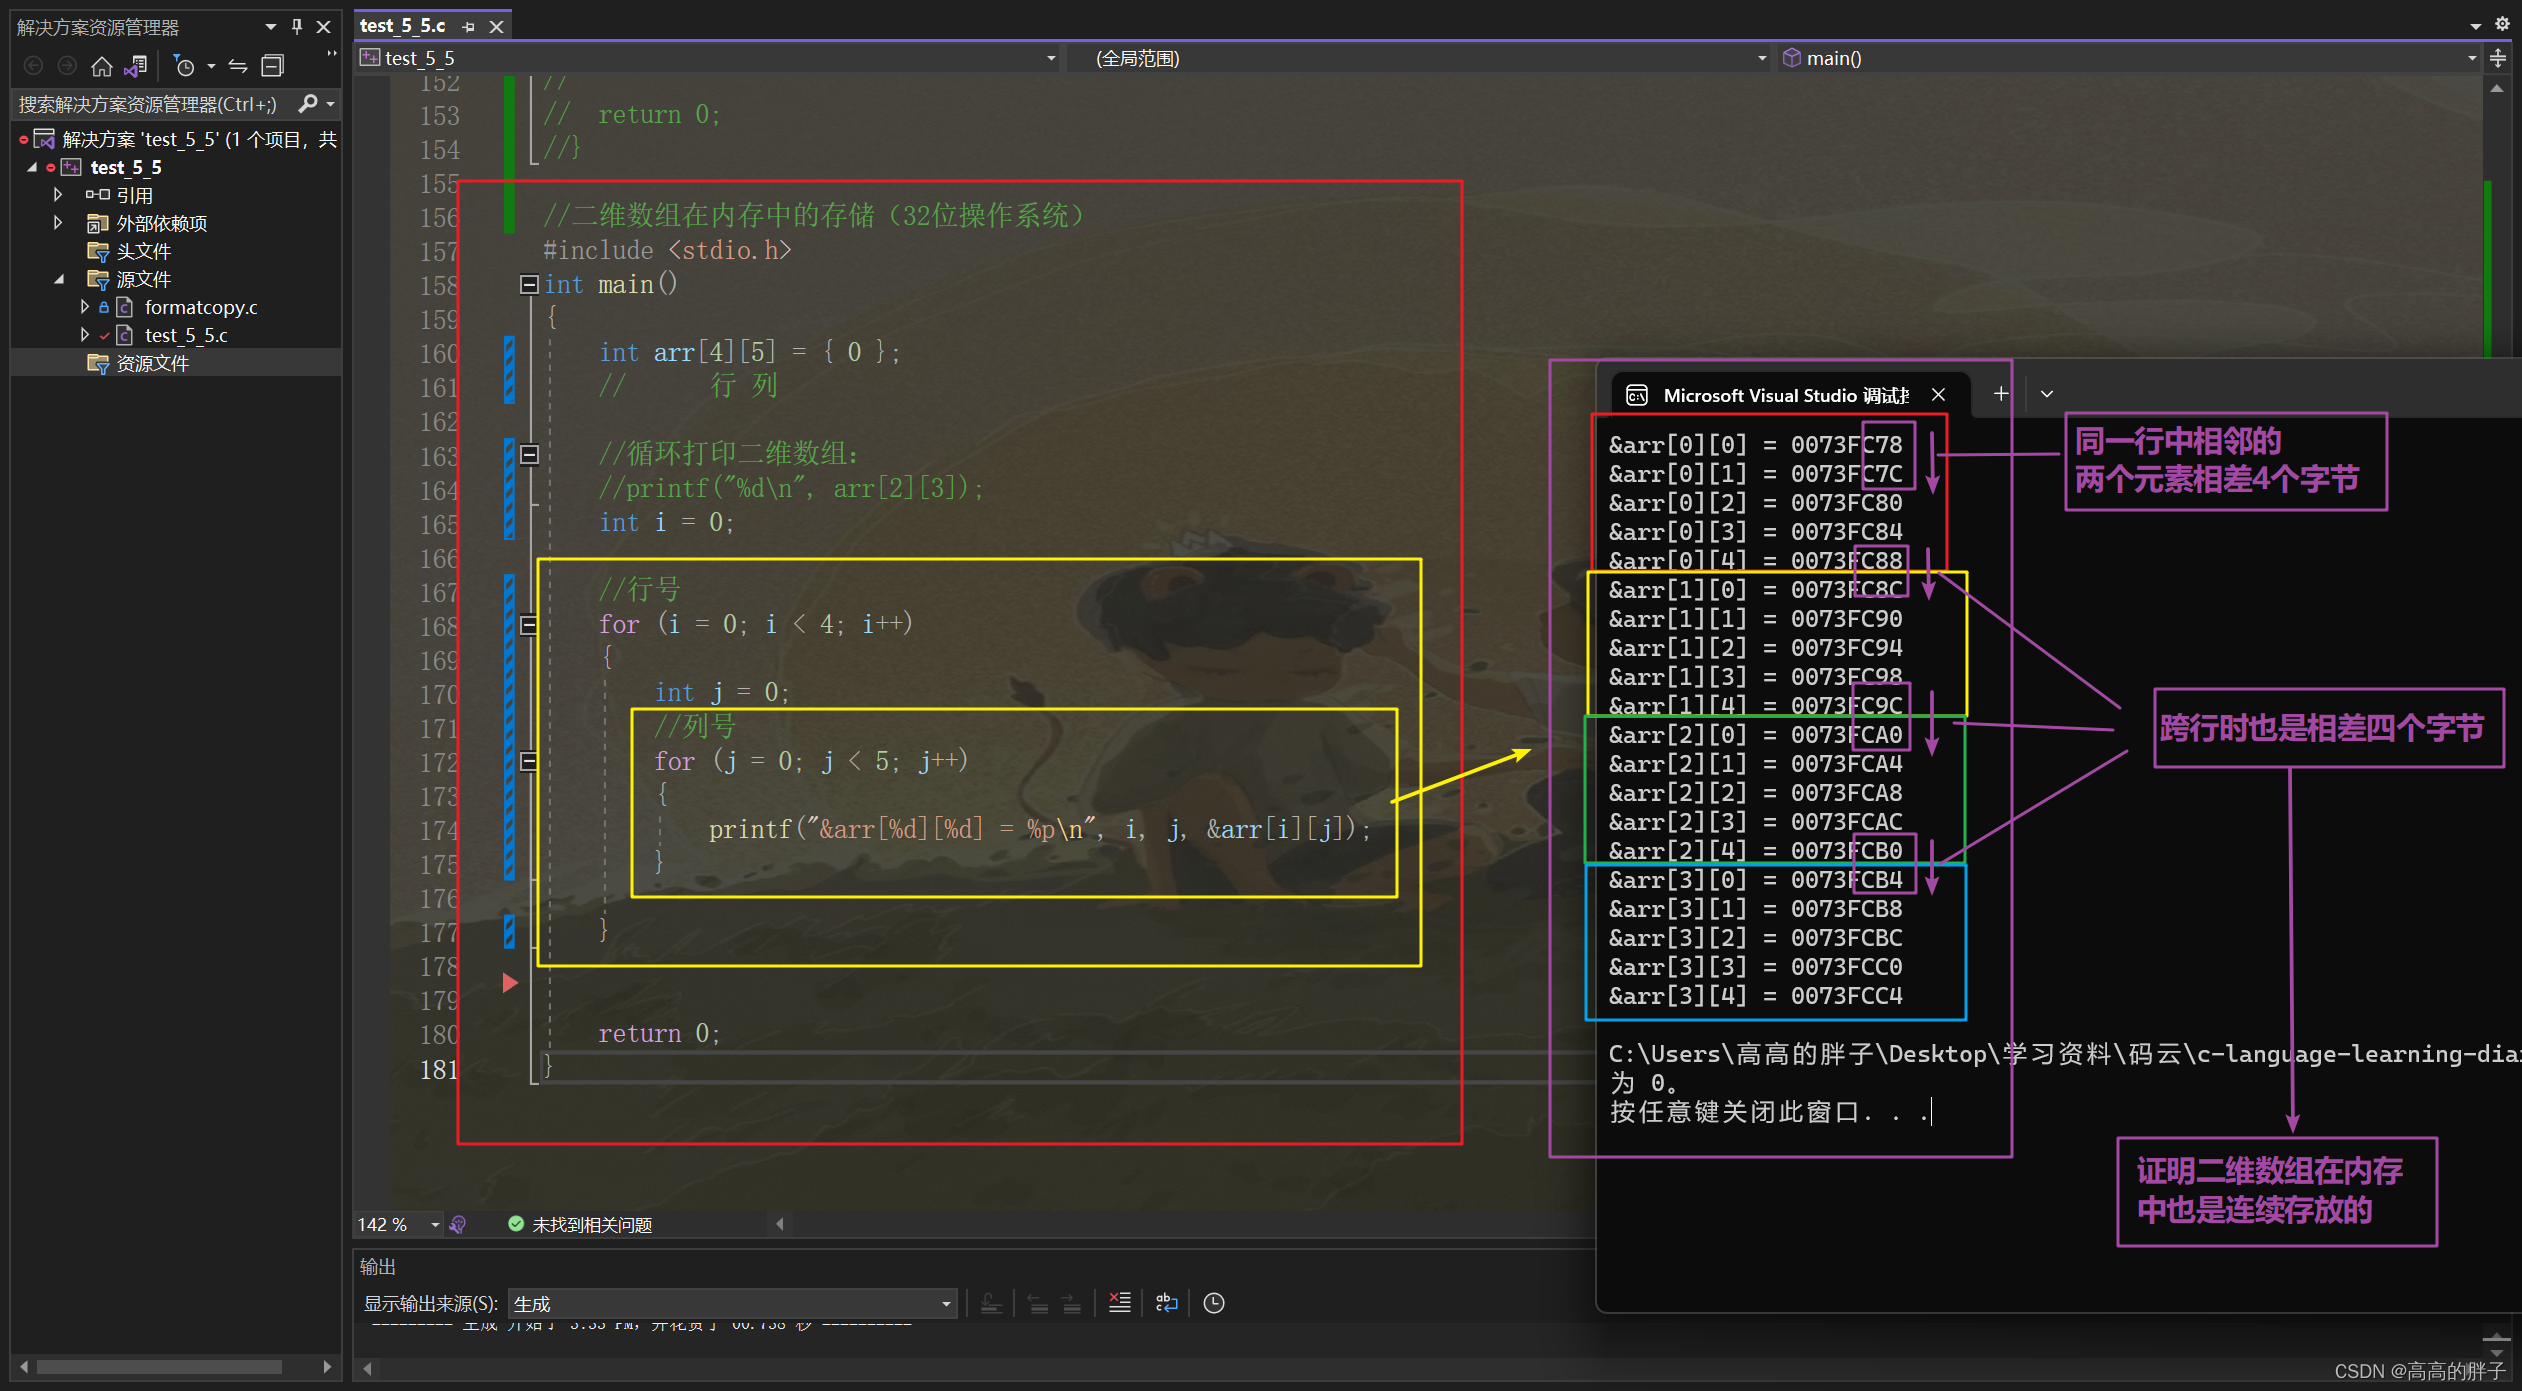Clear All output icon
This screenshot has width=2522, height=1391.
click(1120, 1303)
